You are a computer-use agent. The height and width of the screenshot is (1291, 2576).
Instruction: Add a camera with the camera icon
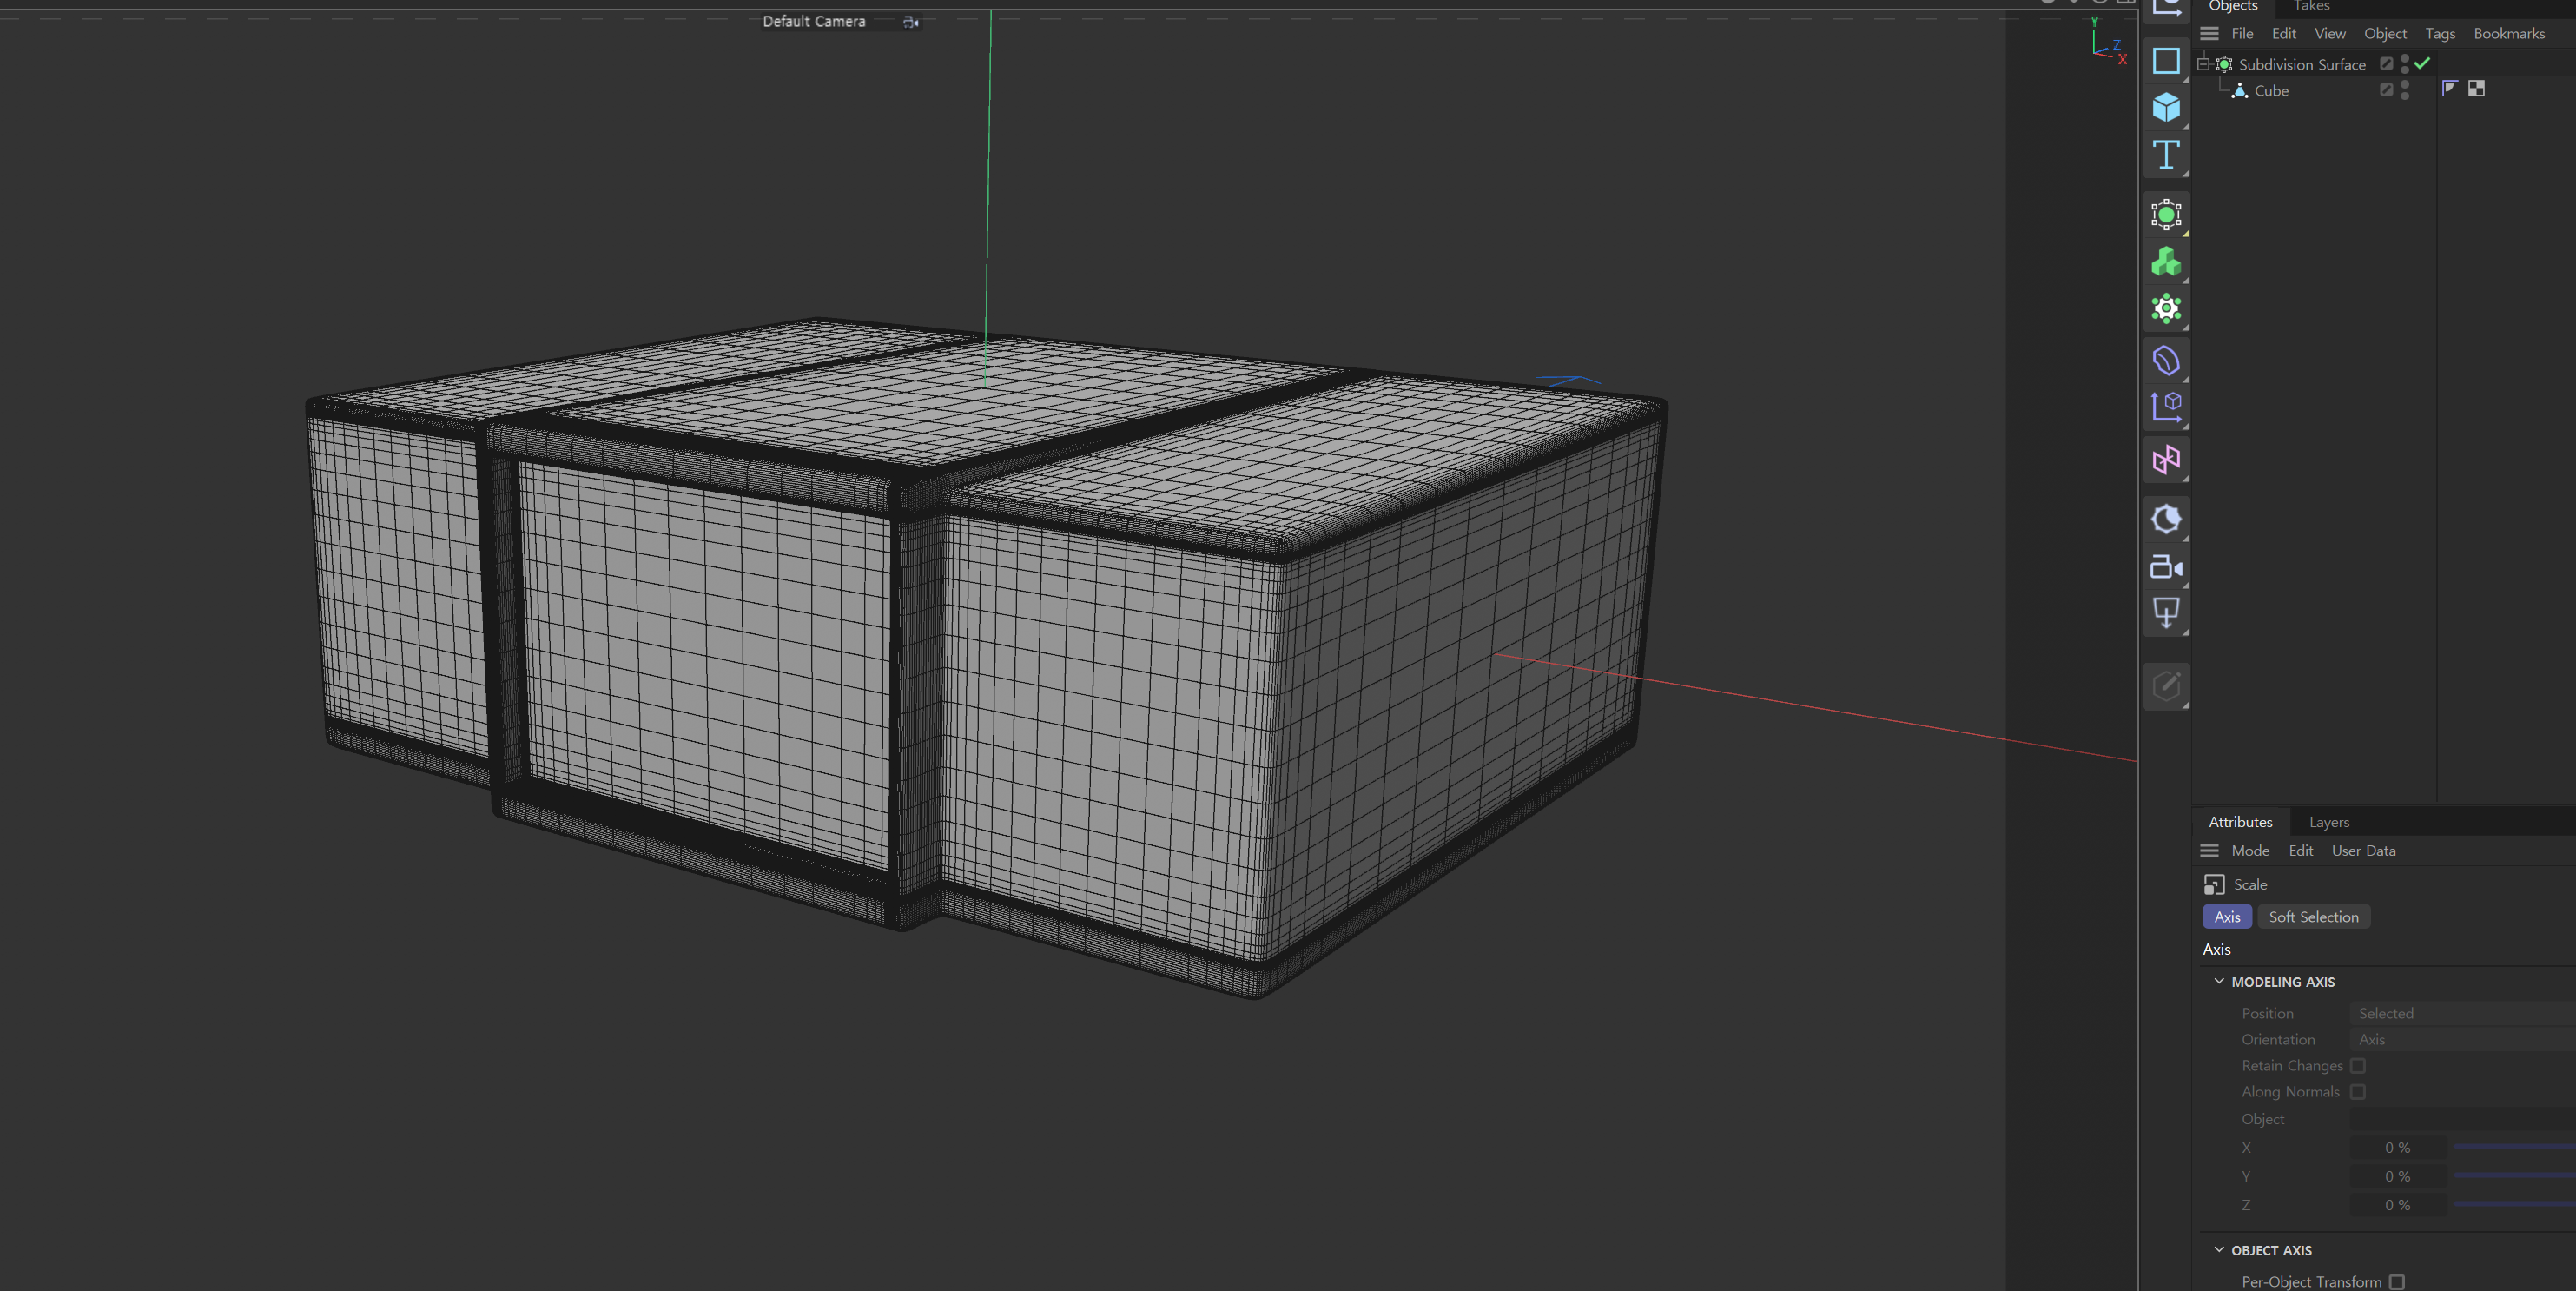pyautogui.click(x=2166, y=568)
